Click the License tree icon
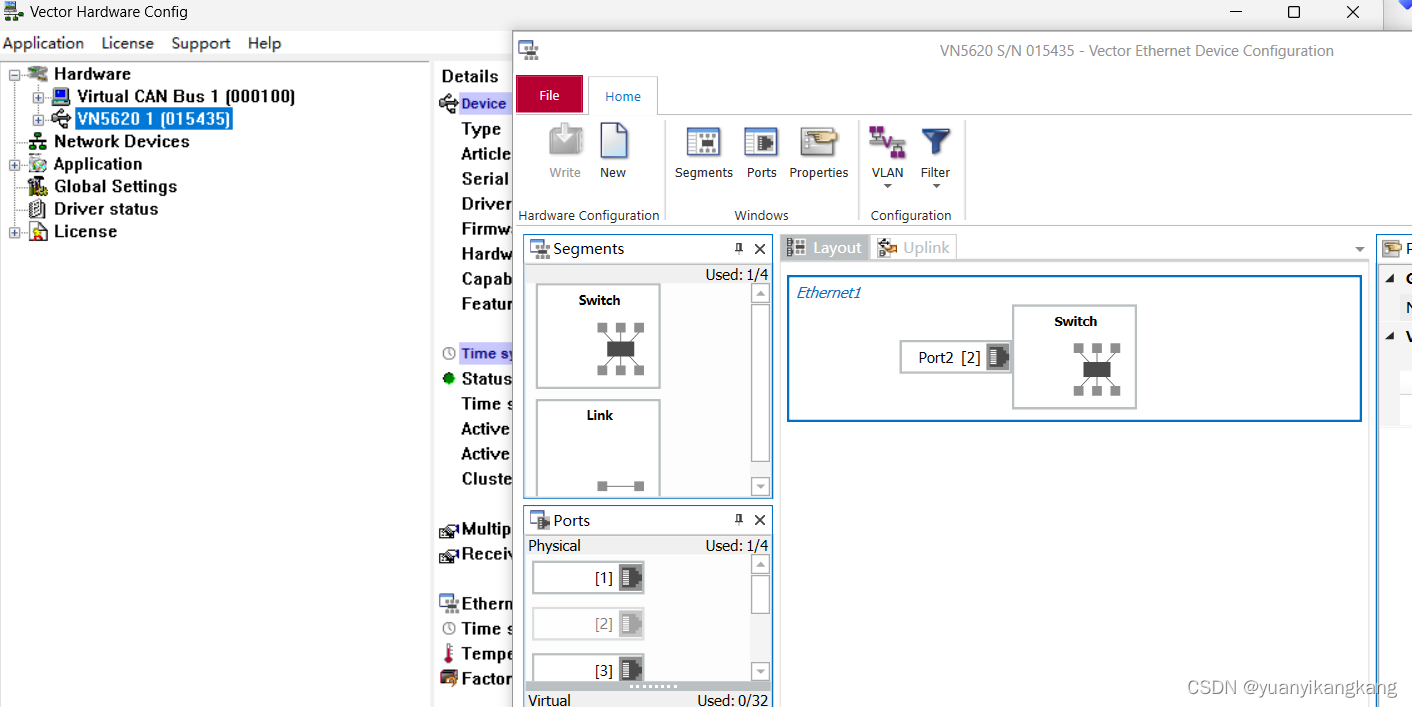1412x707 pixels. 38,232
